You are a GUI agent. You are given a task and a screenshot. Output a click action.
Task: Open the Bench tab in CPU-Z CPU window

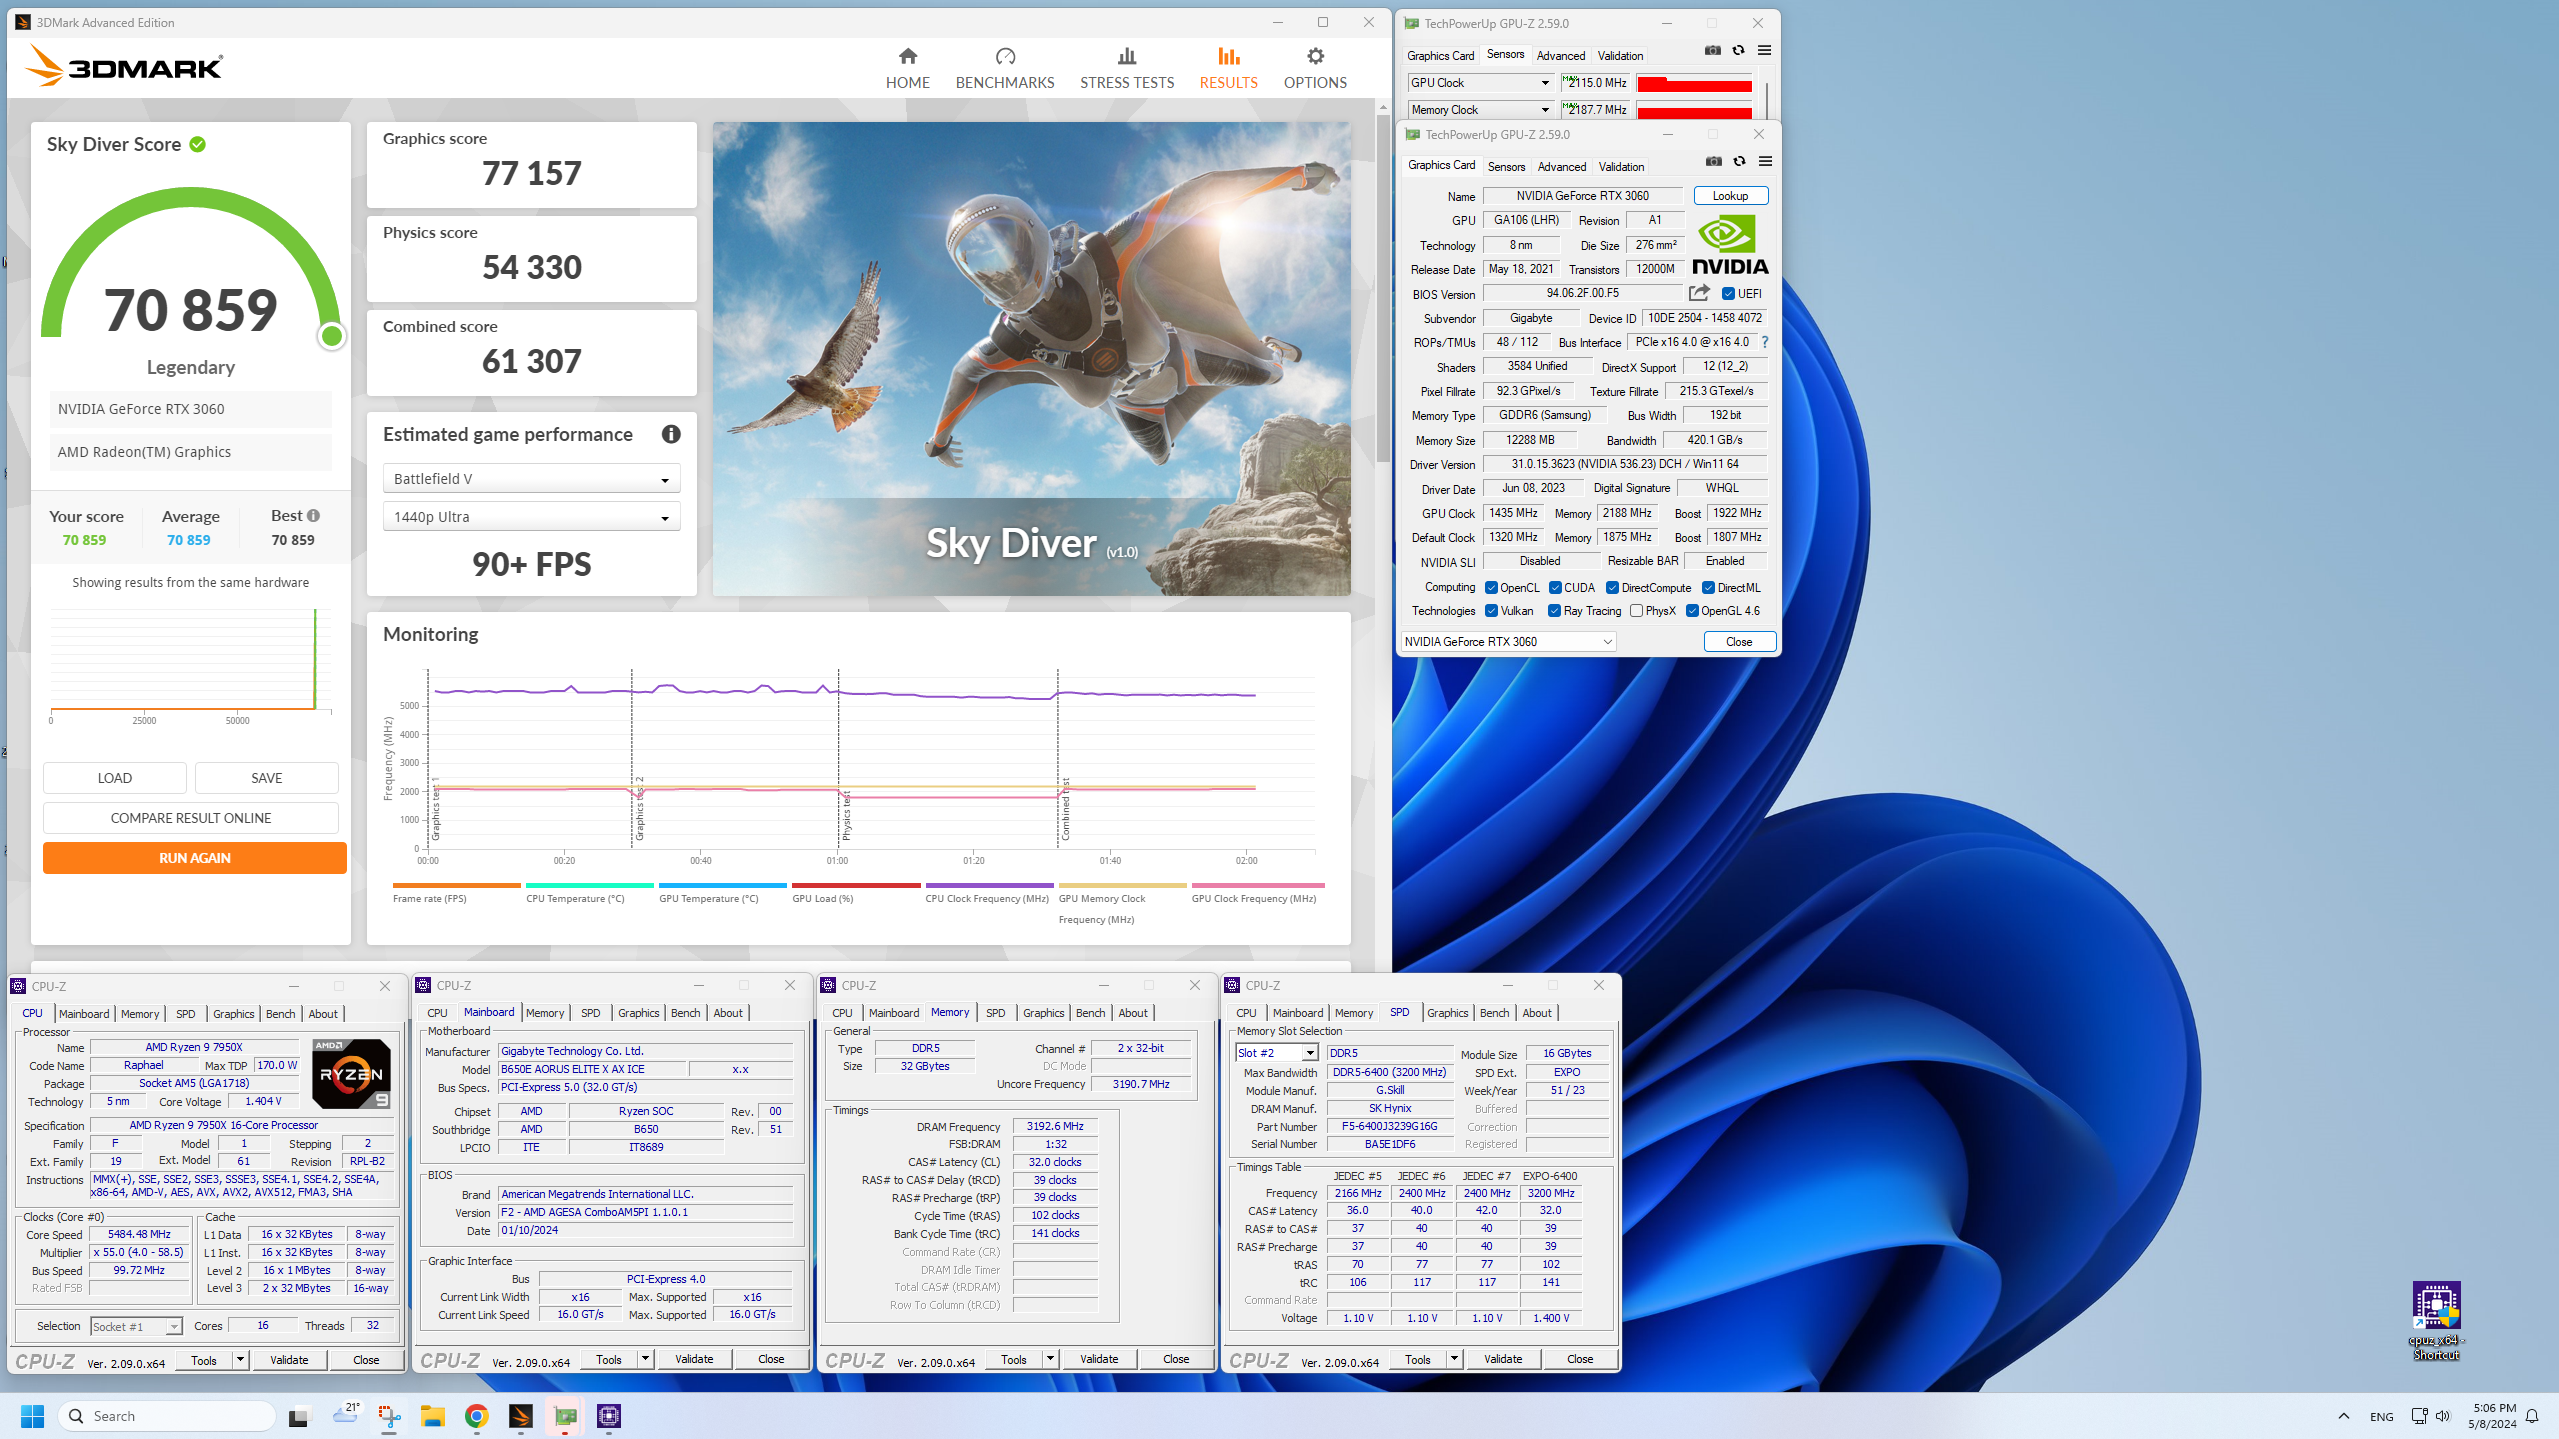click(x=280, y=1013)
